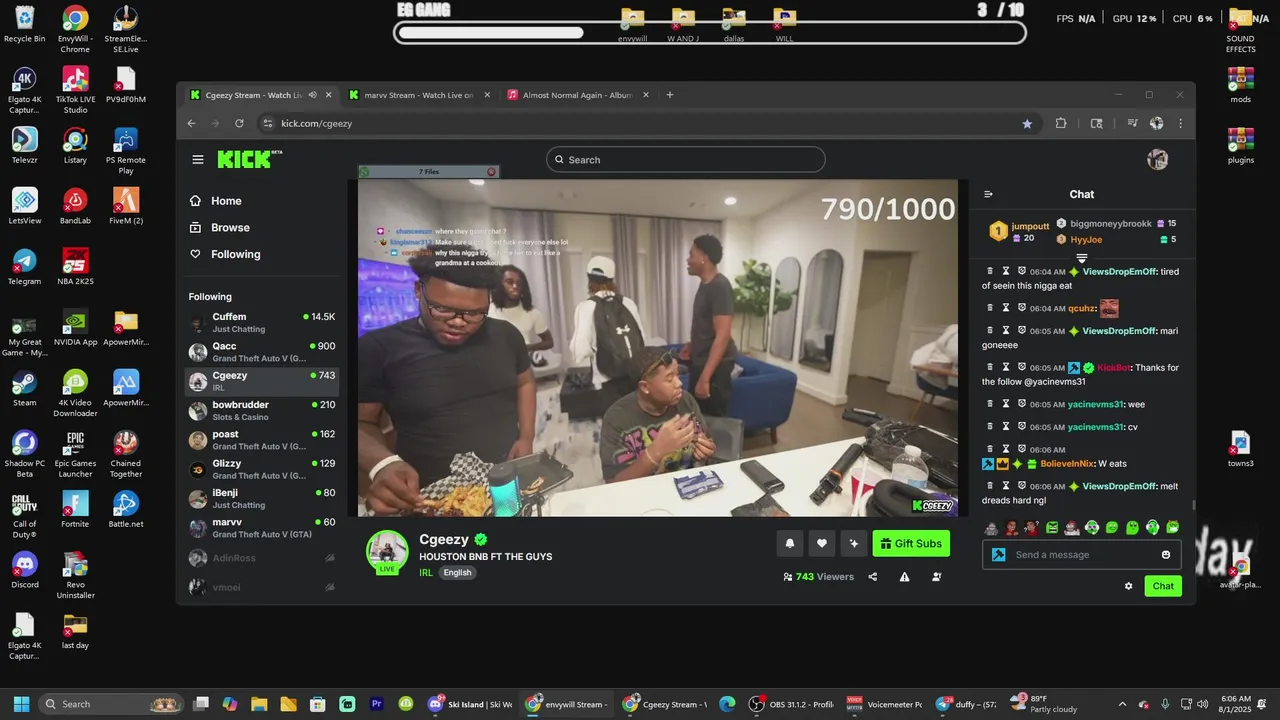The image size is (1280, 720).
Task: Click username ViewsDropEmOff in 'mari goneeee' message
Action: click(x=1119, y=331)
